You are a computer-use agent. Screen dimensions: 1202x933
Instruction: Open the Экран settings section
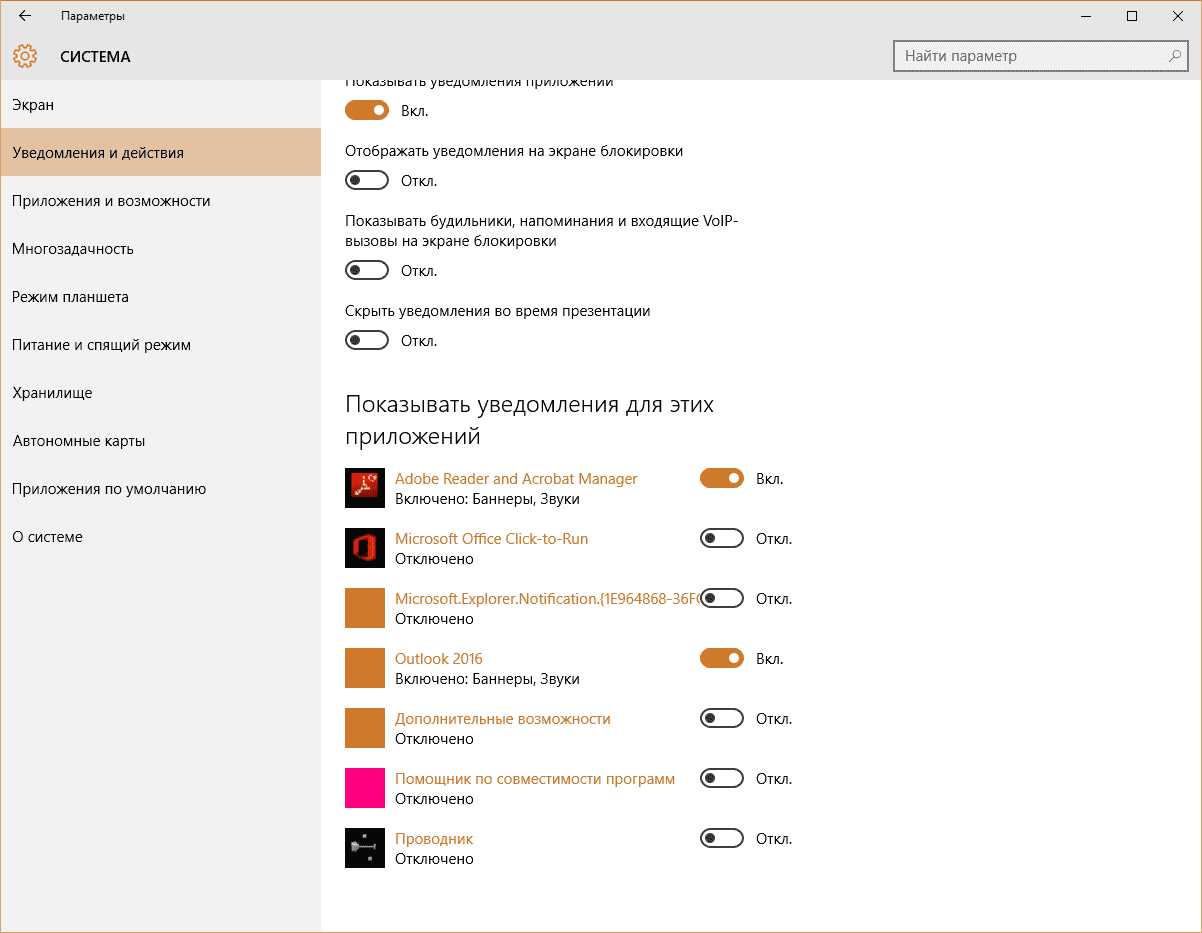33,105
